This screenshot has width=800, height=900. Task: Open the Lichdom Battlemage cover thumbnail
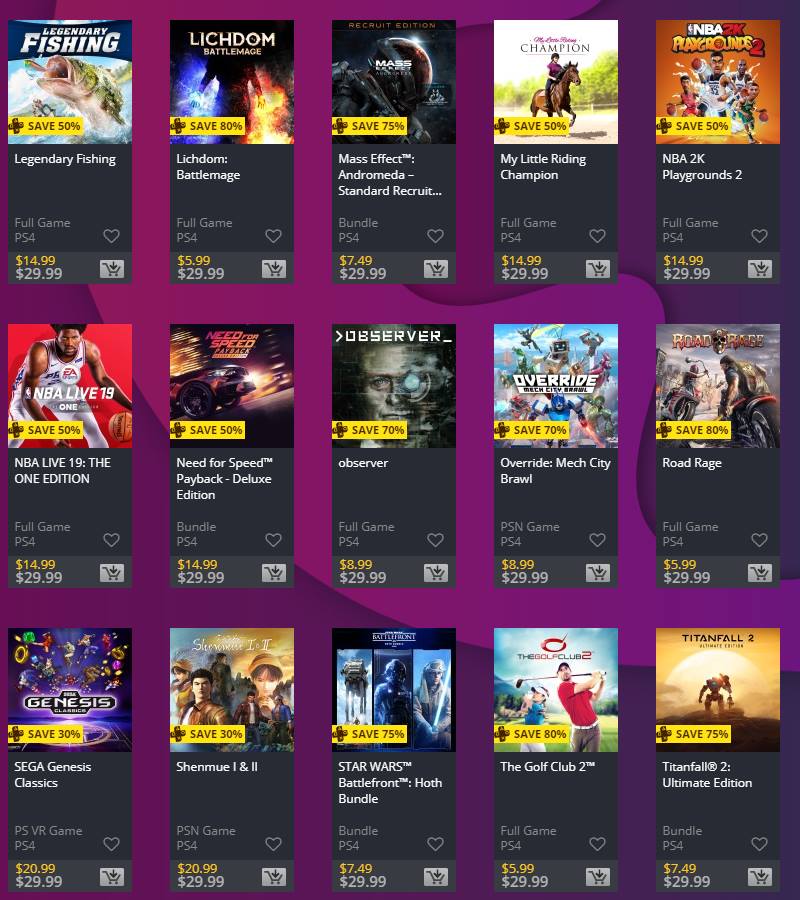point(232,82)
